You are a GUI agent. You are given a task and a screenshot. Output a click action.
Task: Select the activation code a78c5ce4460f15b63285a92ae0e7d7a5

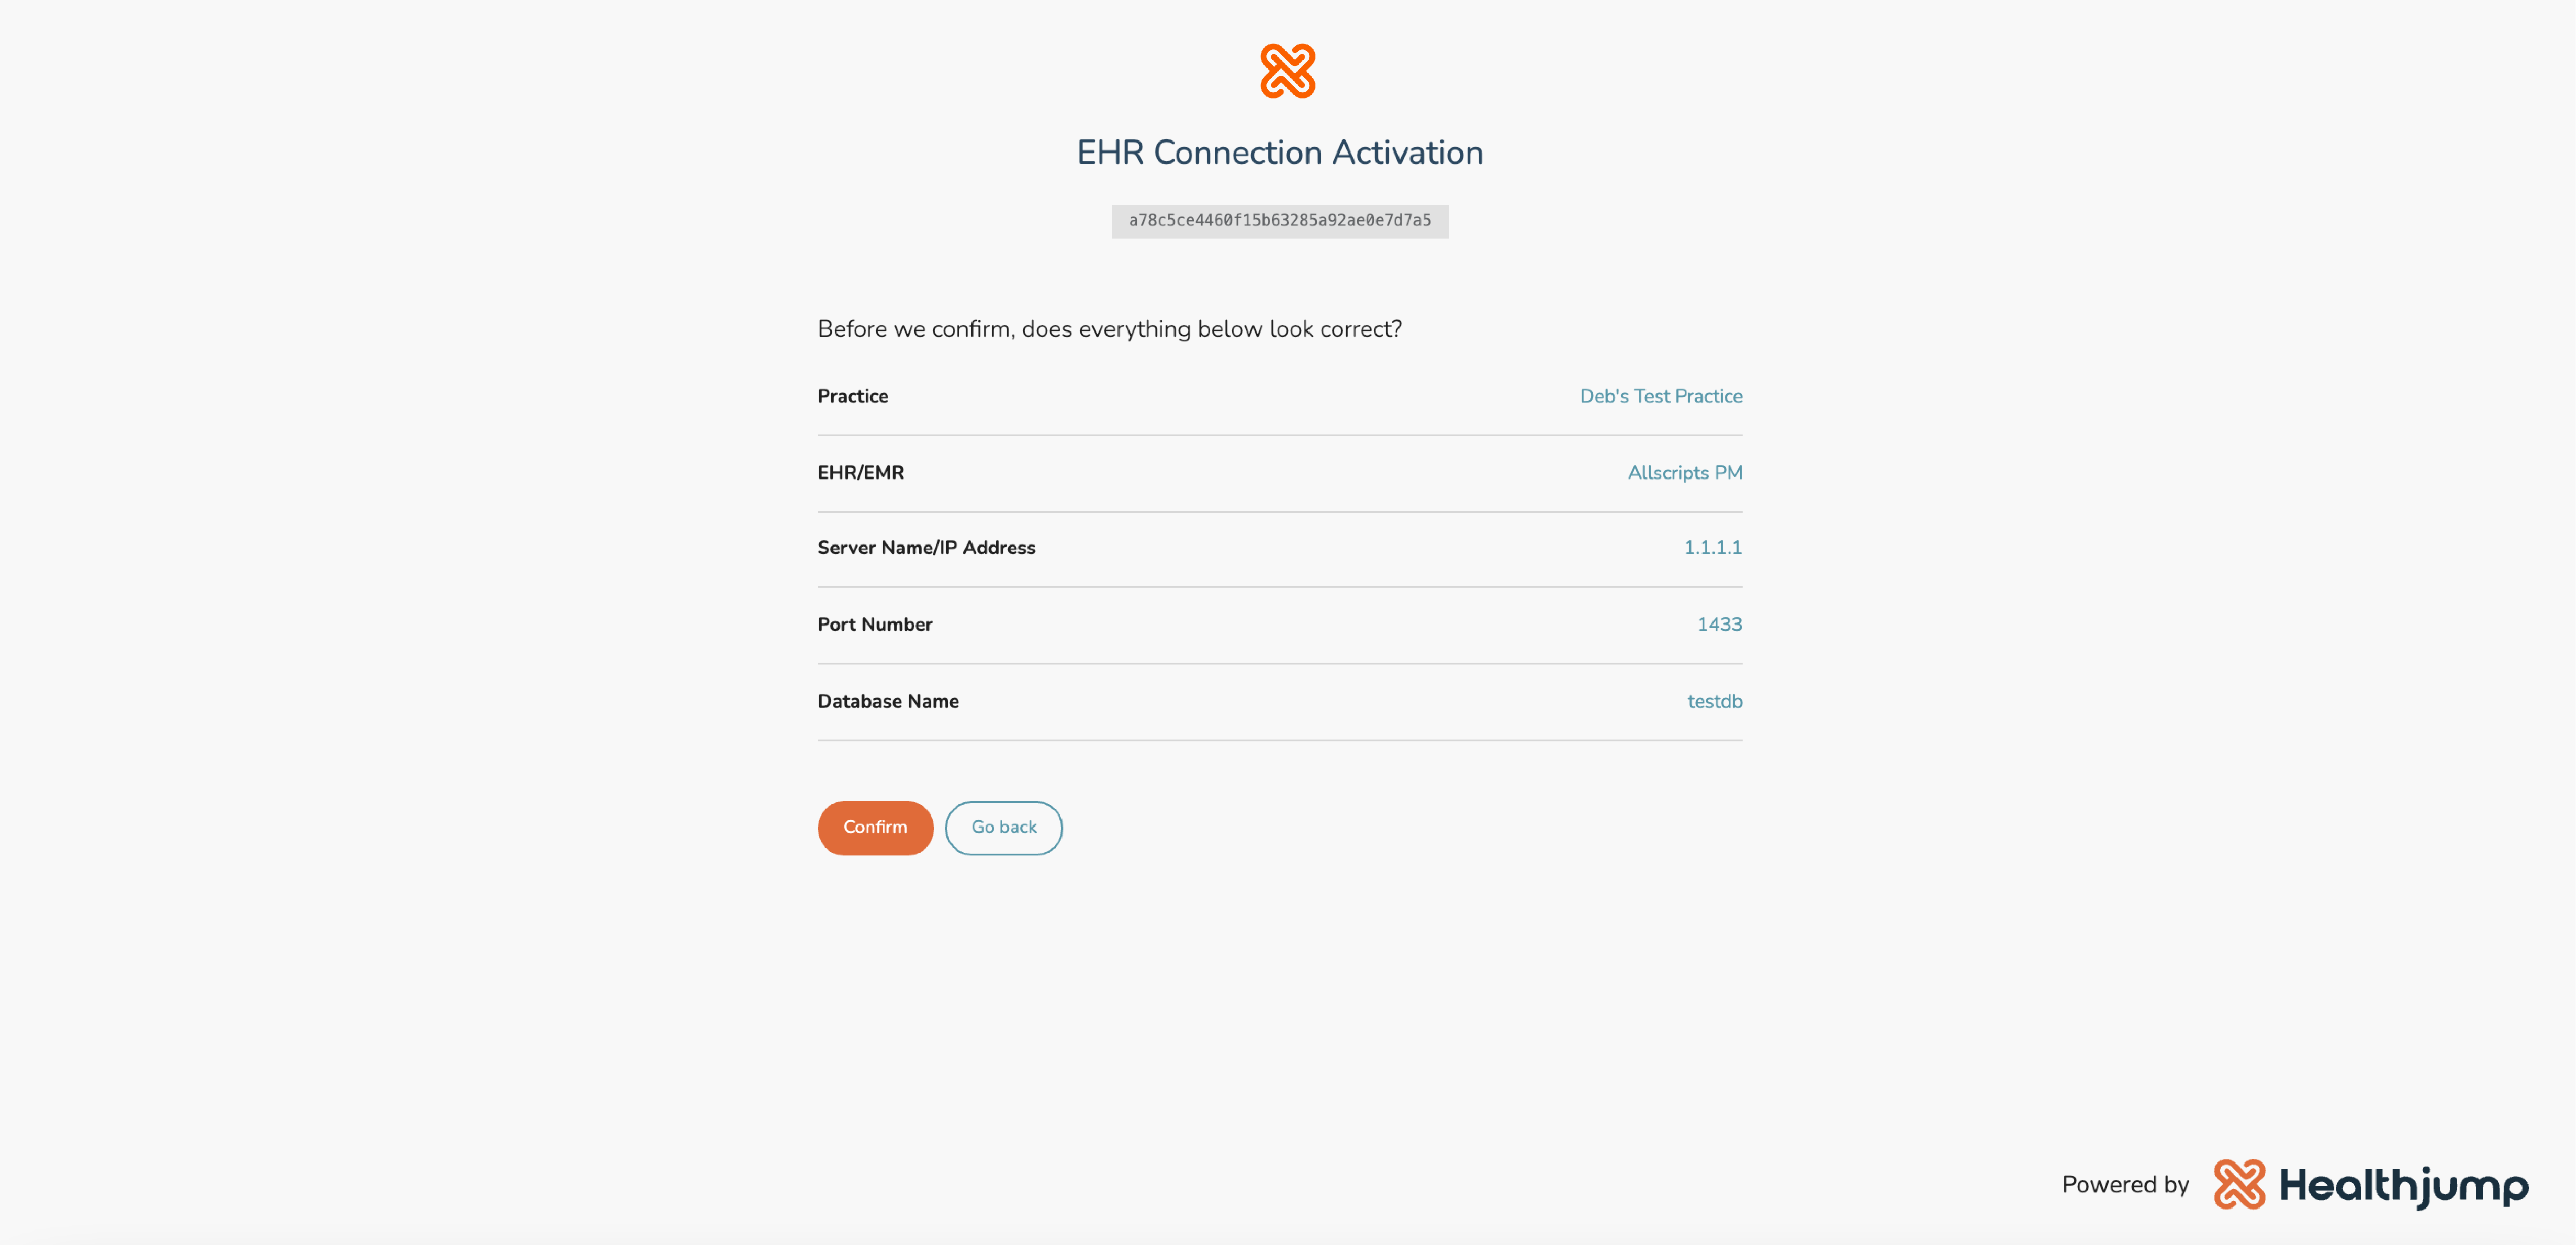1279,221
